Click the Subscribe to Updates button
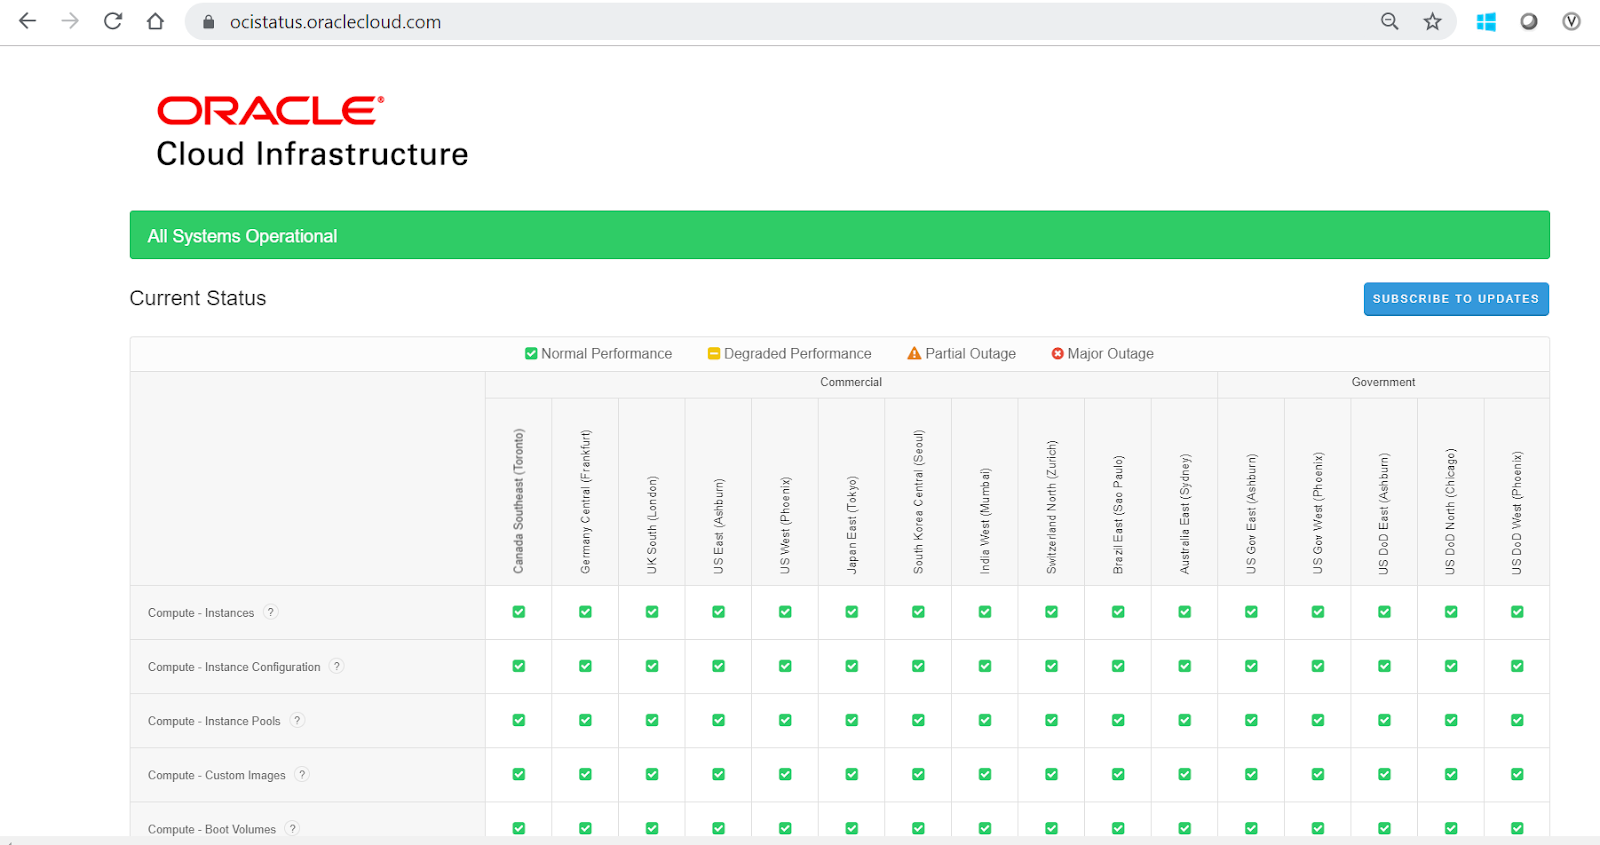This screenshot has height=845, width=1600. point(1456,299)
